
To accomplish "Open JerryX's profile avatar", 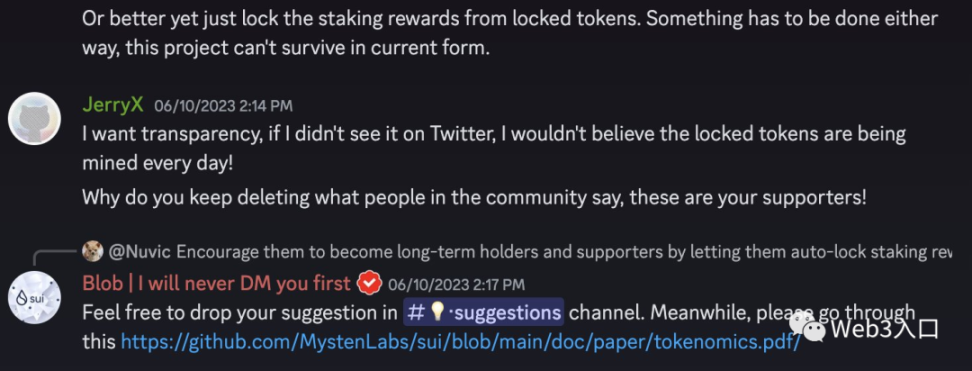I will tap(34, 118).
